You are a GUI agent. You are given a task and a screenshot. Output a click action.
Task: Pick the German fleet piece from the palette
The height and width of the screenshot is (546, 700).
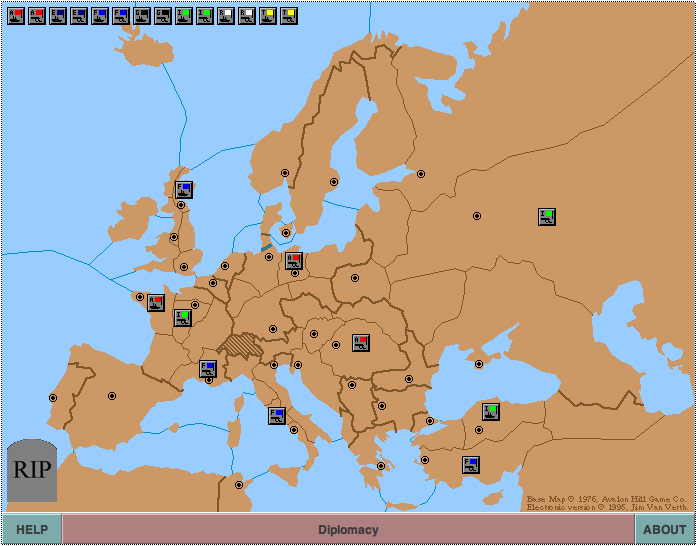[142, 16]
